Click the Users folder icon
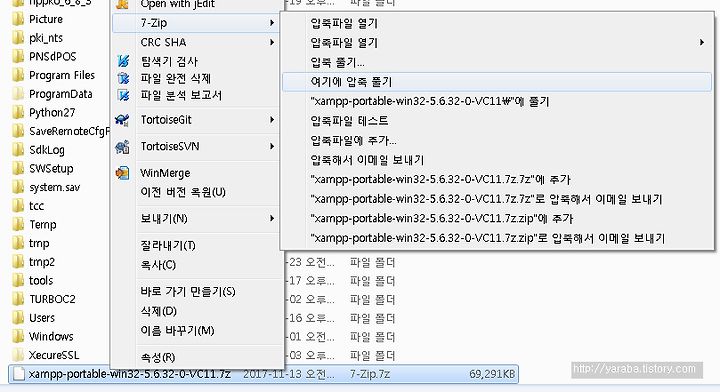This screenshot has width=720, height=392. click(18, 318)
